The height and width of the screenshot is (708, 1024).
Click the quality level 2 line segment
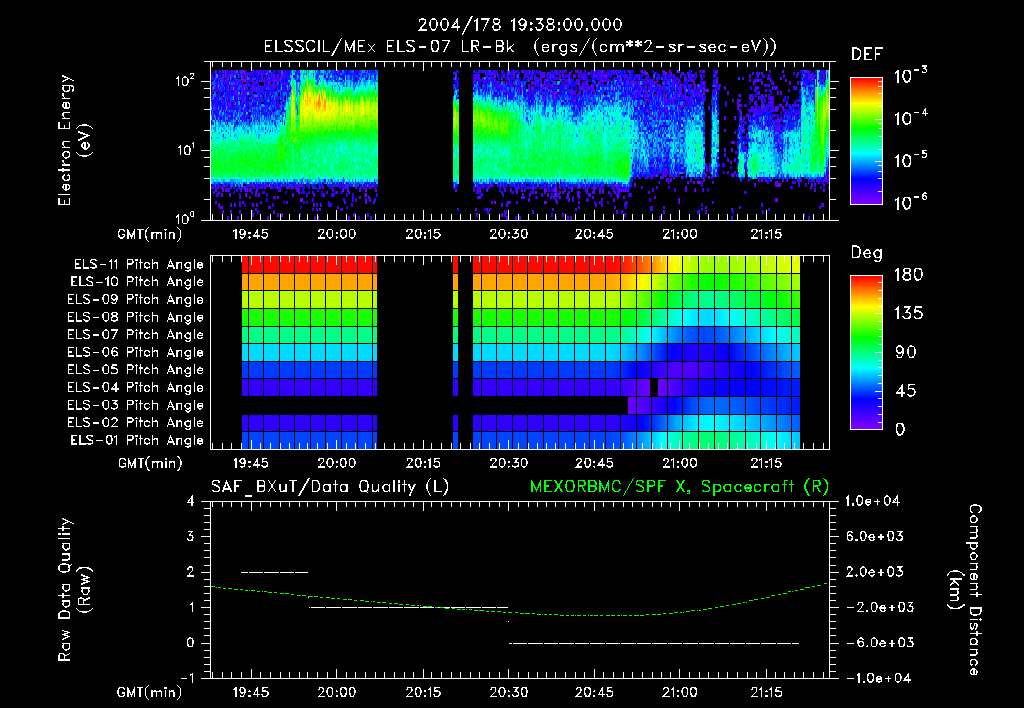pos(274,572)
